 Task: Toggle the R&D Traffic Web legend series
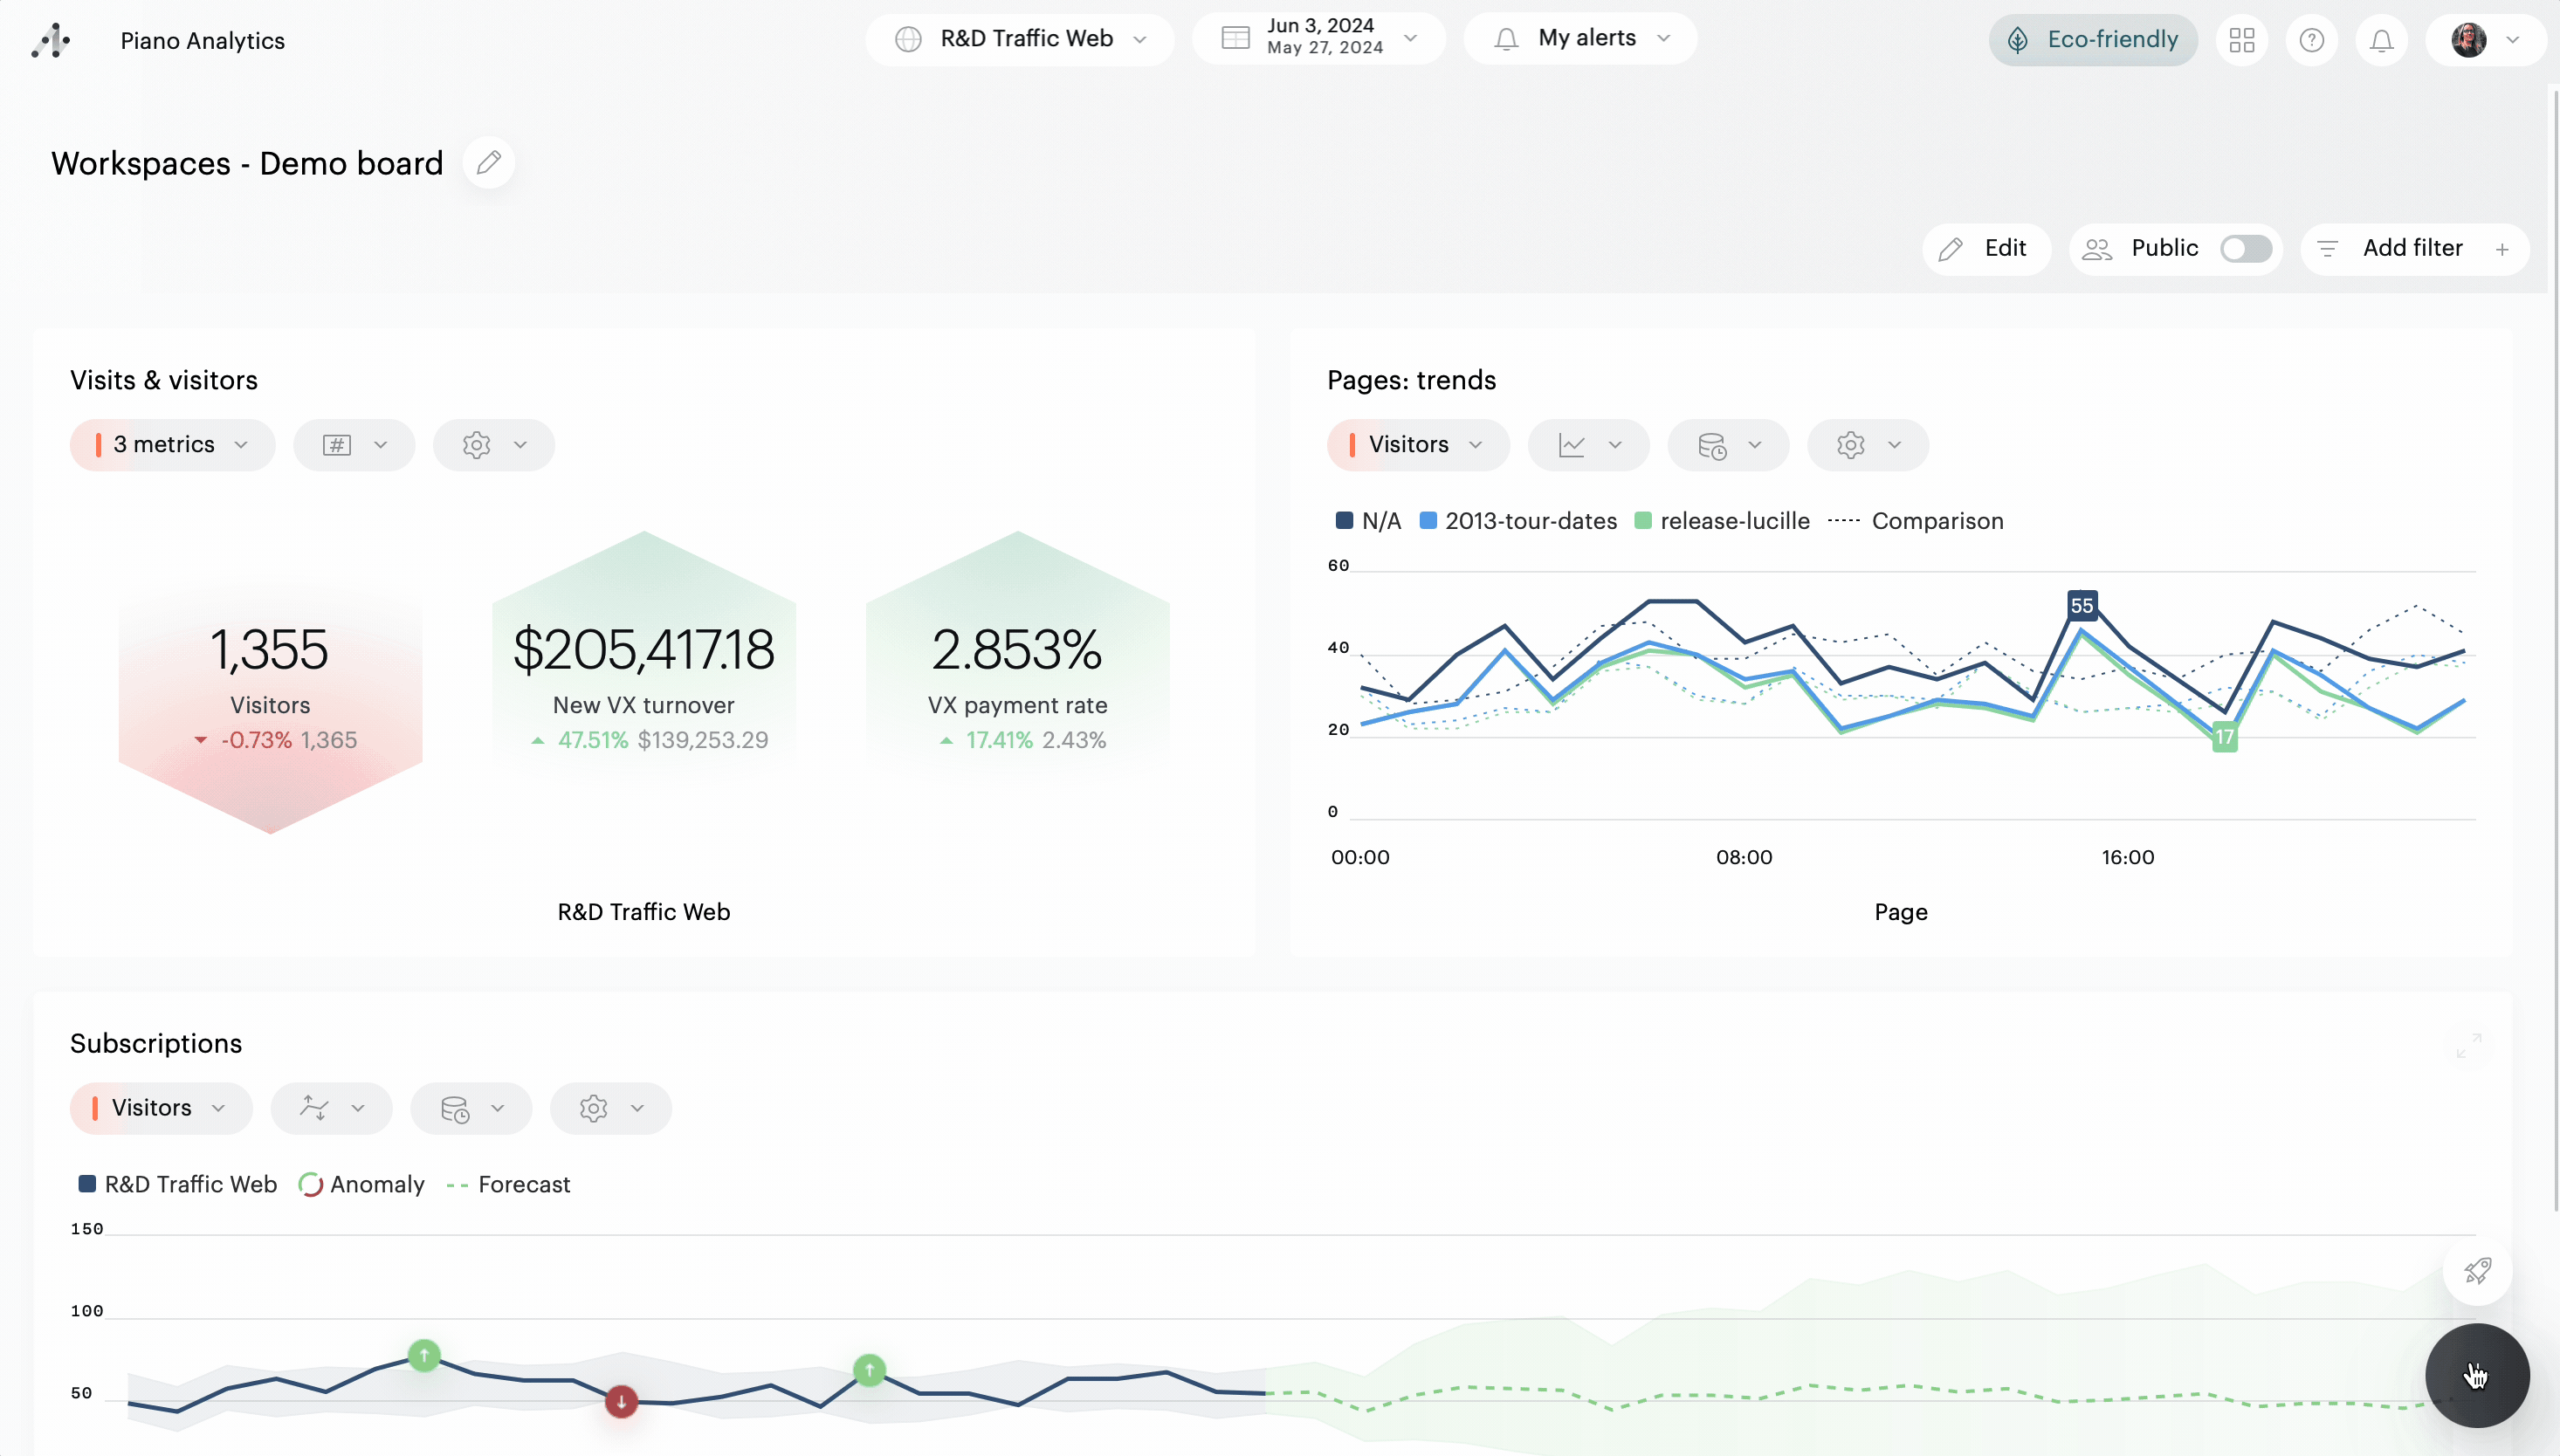click(177, 1184)
